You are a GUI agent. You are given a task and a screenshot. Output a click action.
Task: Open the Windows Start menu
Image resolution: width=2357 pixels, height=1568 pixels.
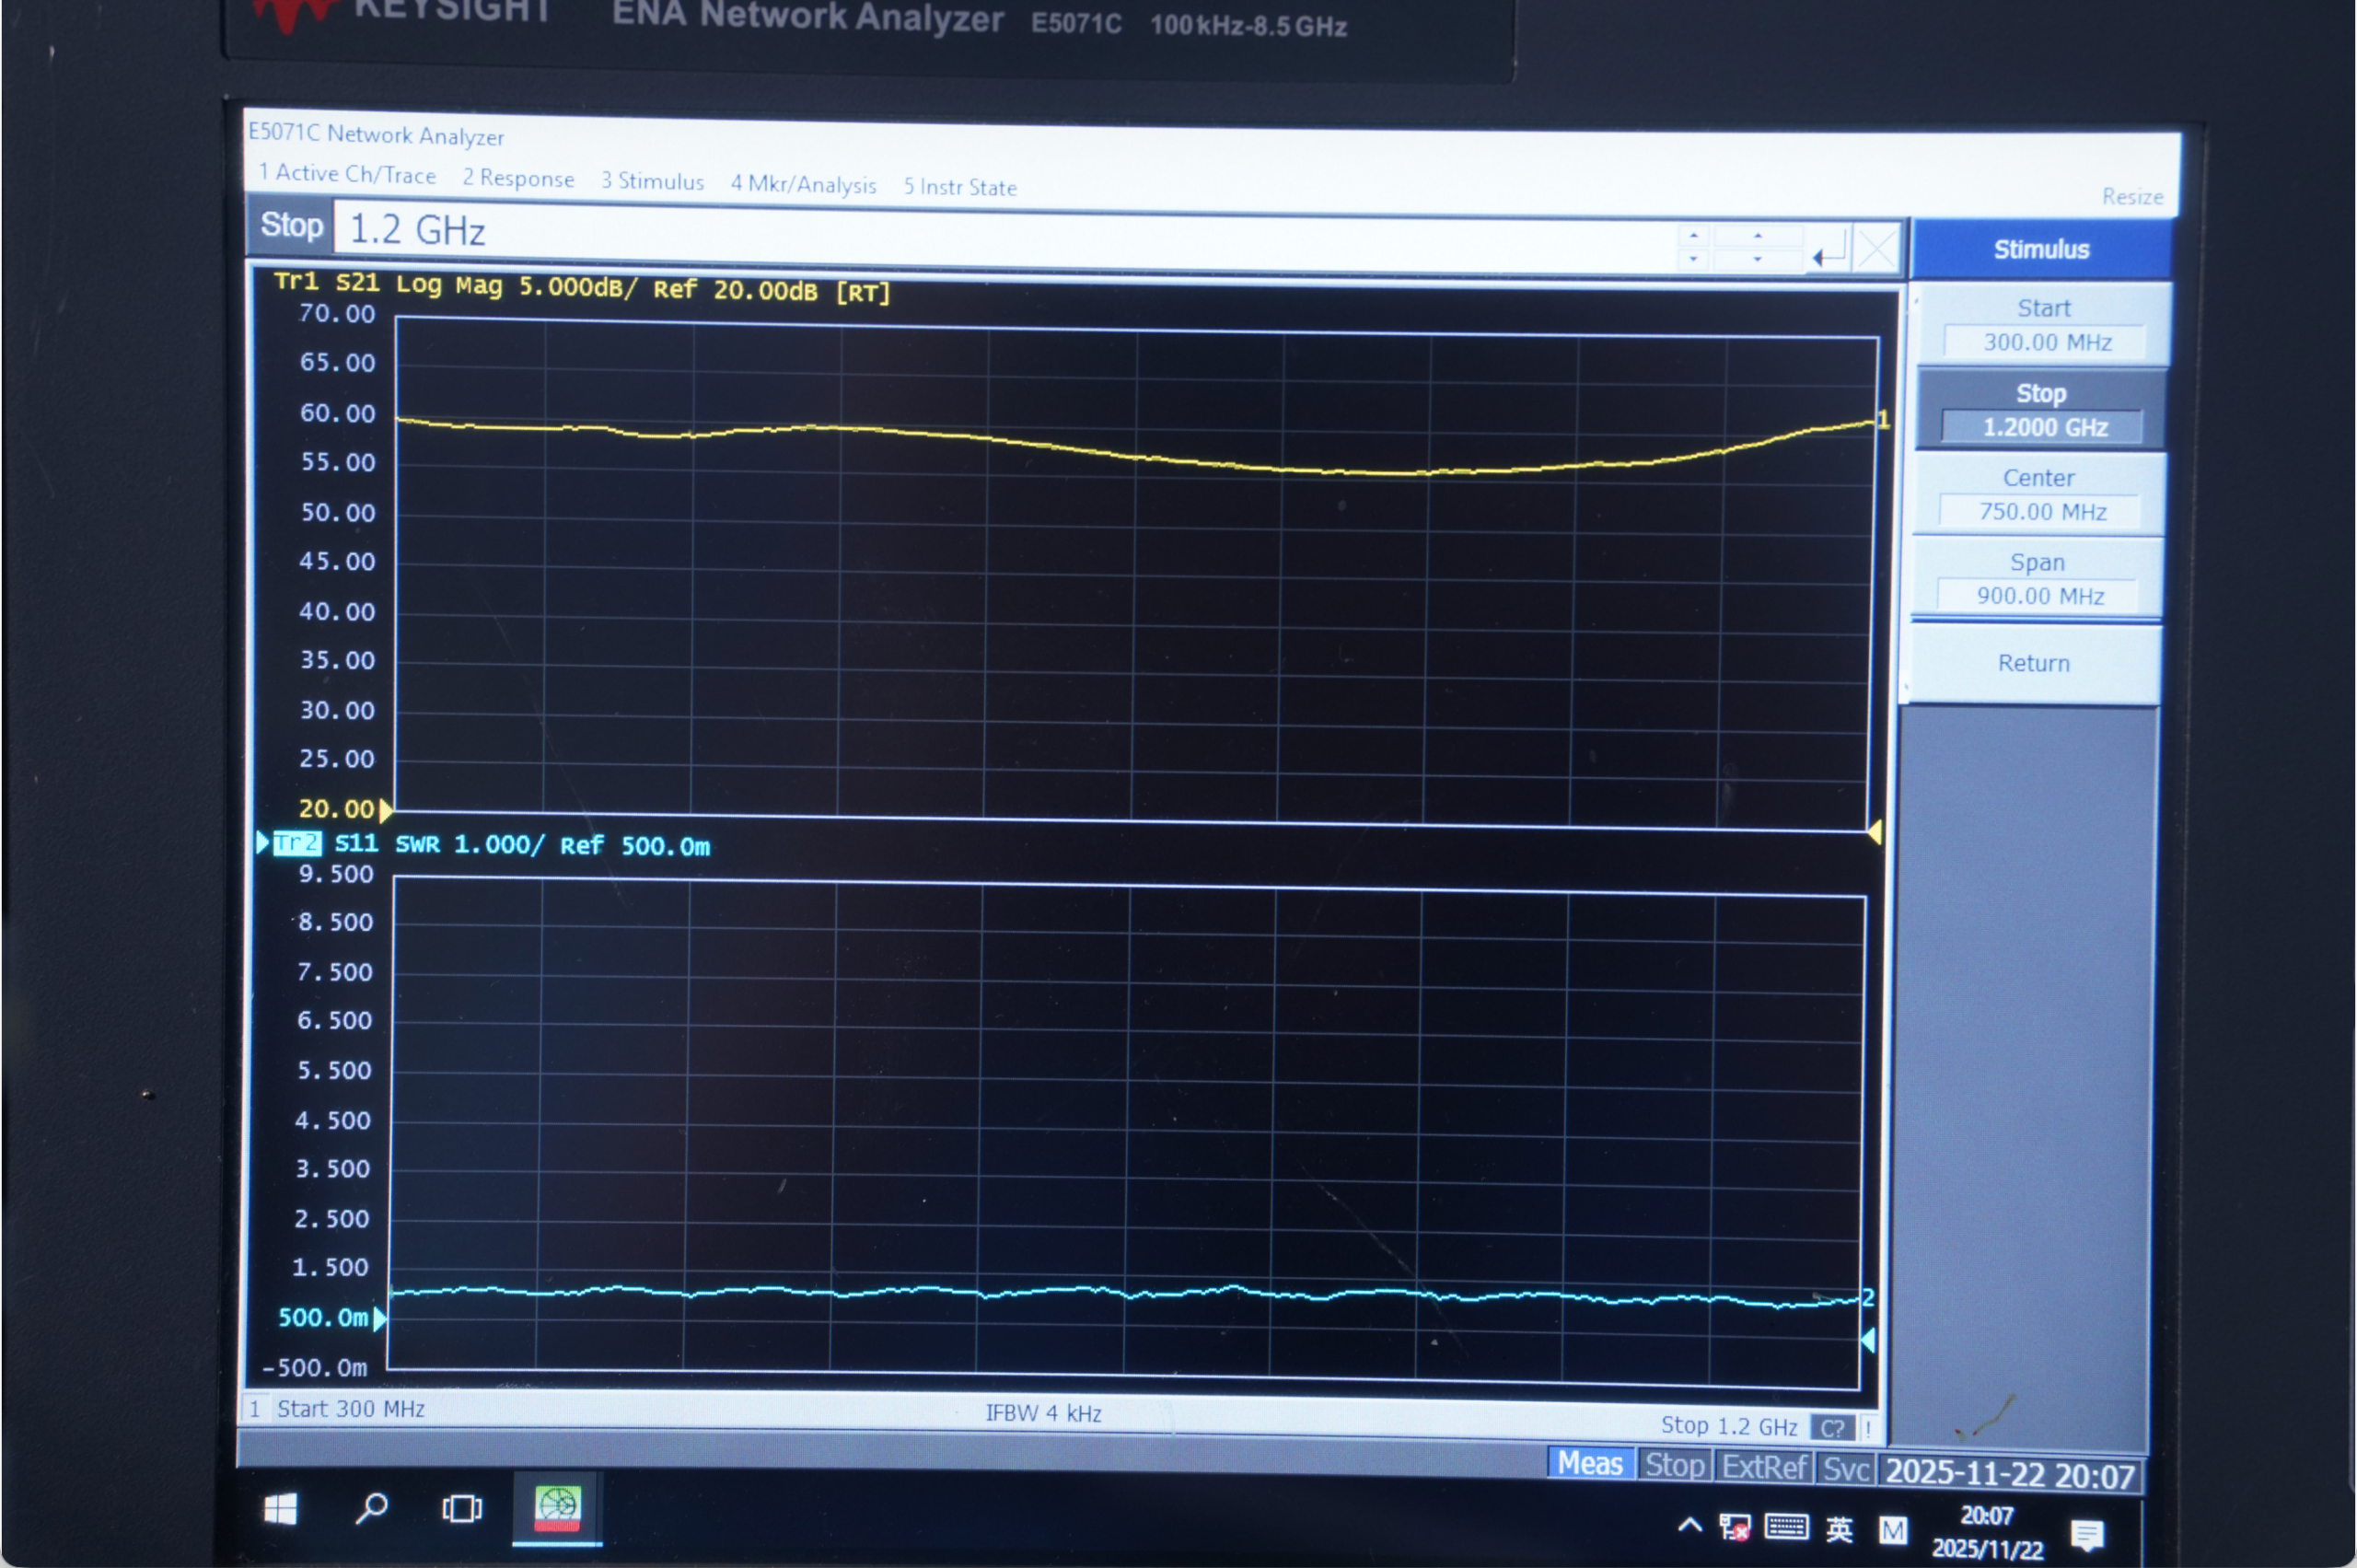pyautogui.click(x=281, y=1509)
